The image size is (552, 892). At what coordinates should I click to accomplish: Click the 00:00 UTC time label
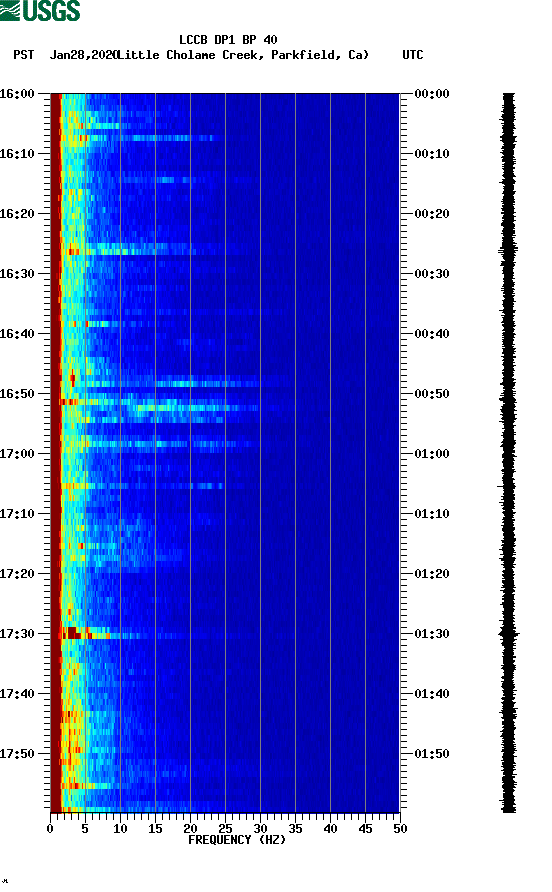(x=432, y=93)
